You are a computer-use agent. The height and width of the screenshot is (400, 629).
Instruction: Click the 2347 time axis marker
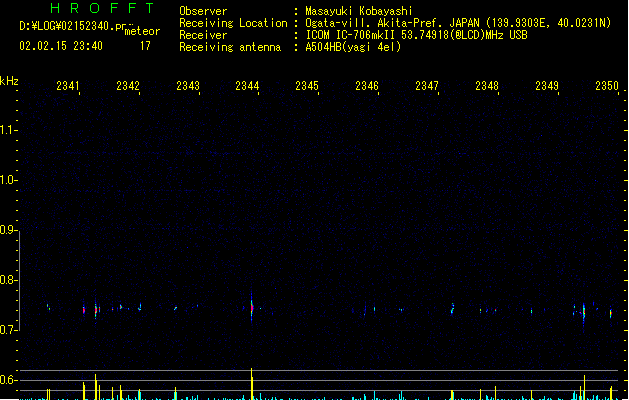coord(427,86)
